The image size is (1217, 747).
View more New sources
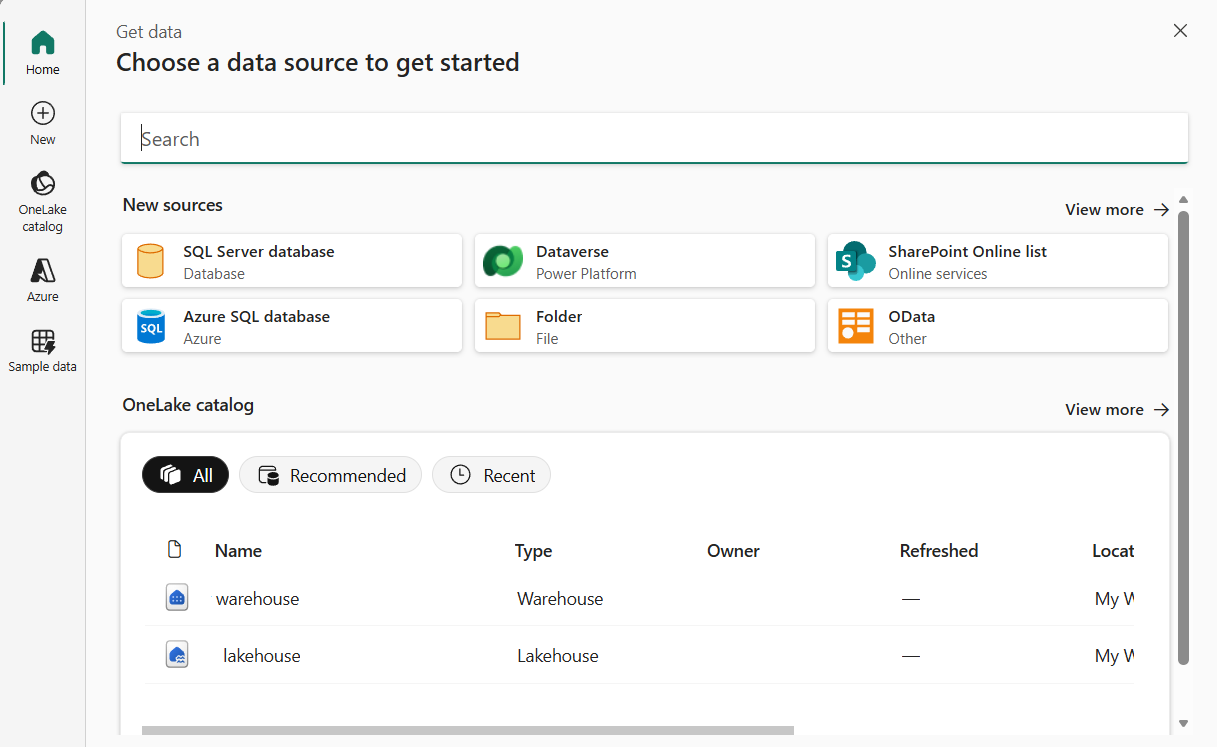(x=1116, y=210)
